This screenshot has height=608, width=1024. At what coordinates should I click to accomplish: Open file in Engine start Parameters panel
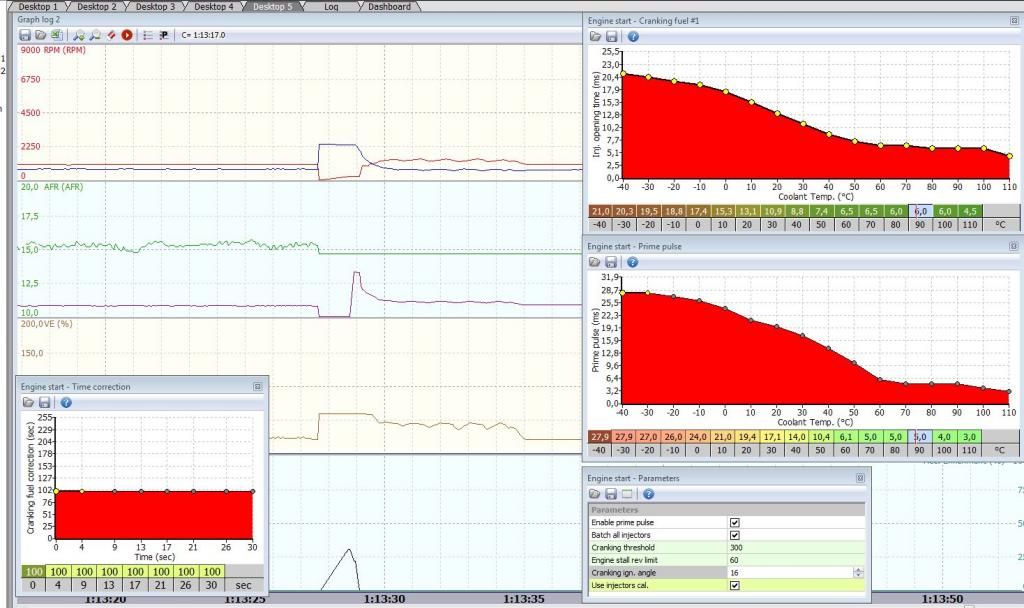[x=595, y=494]
